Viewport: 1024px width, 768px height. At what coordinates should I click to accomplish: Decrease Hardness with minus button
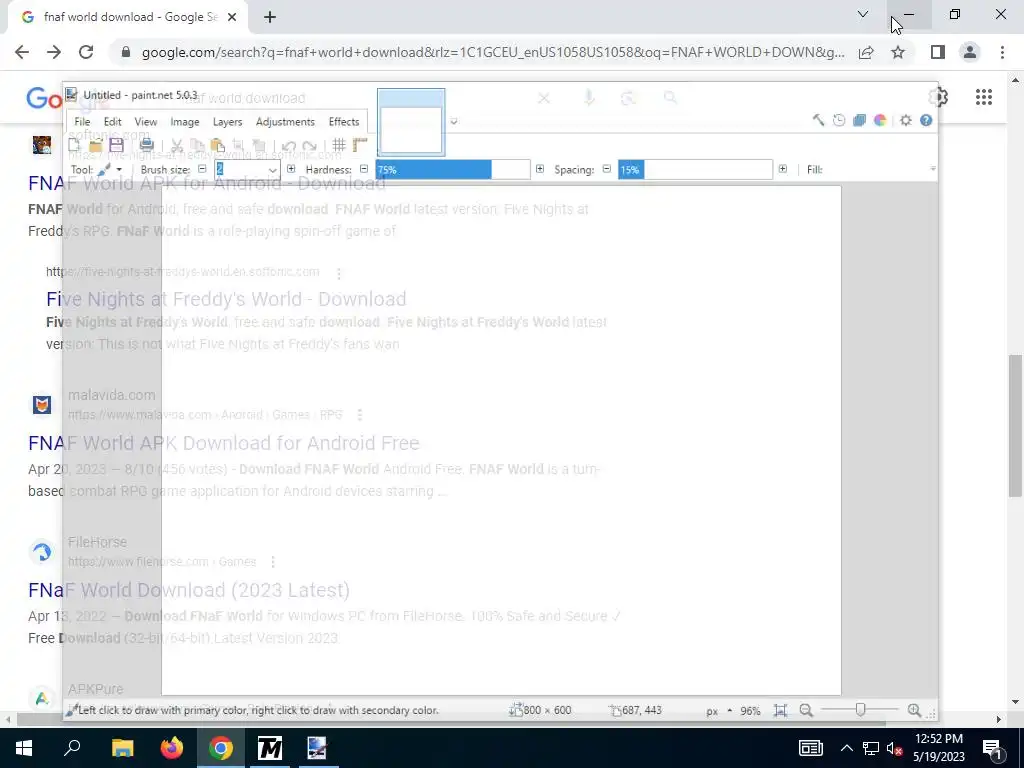[x=364, y=169]
